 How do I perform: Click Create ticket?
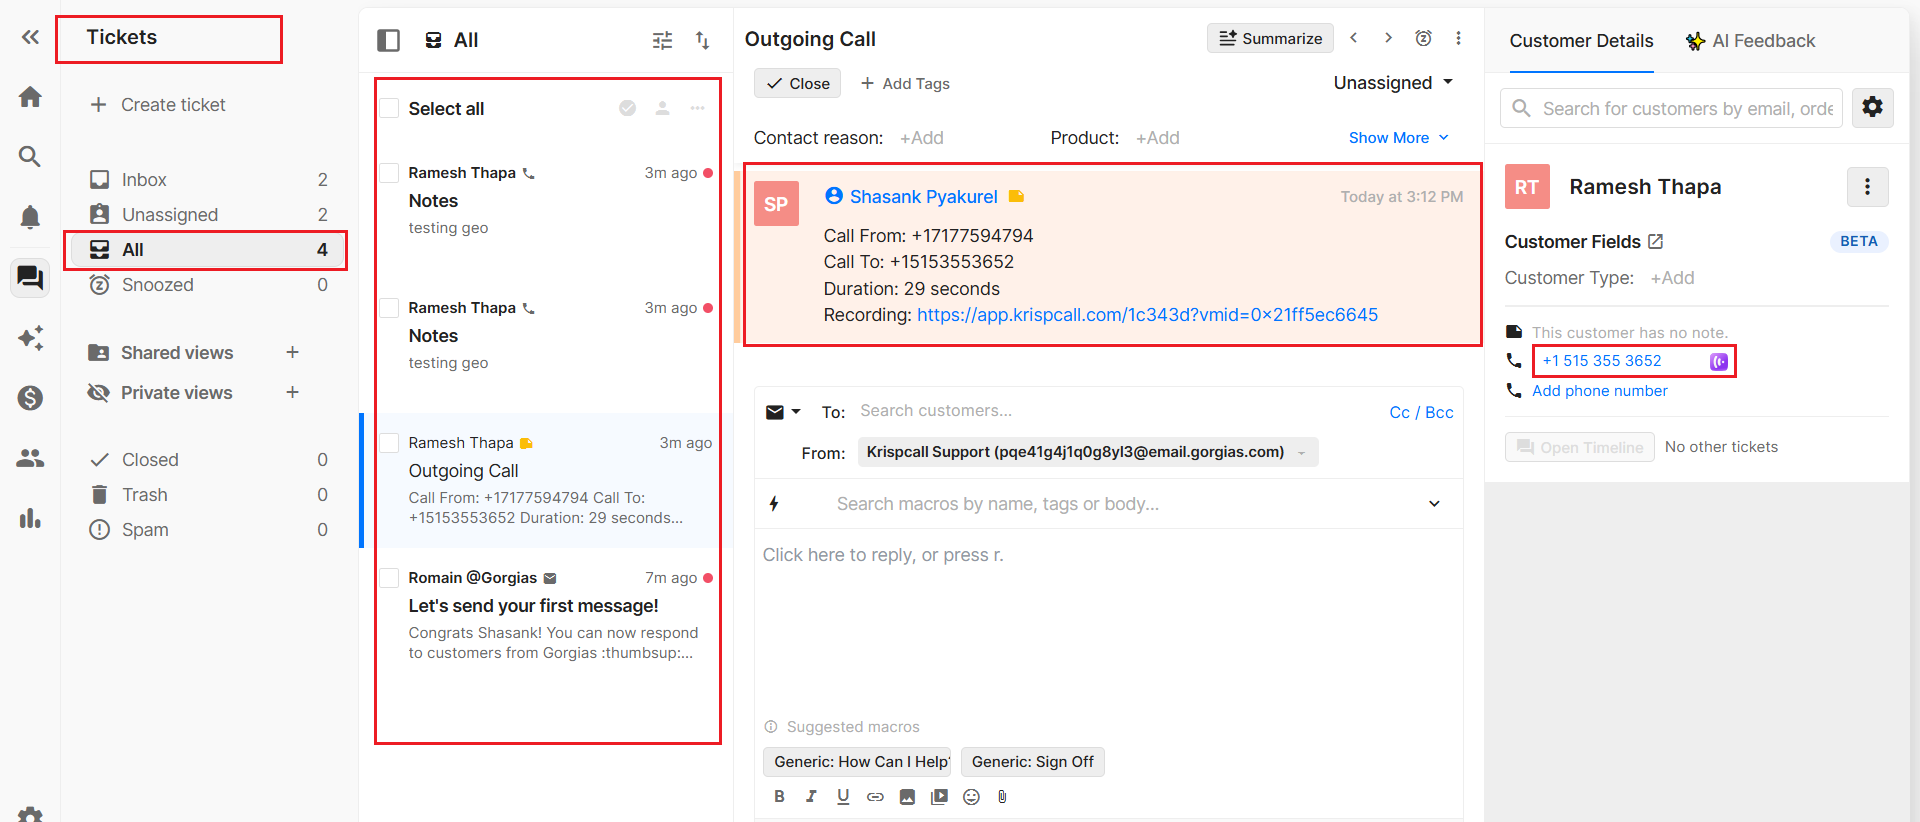coord(158,105)
